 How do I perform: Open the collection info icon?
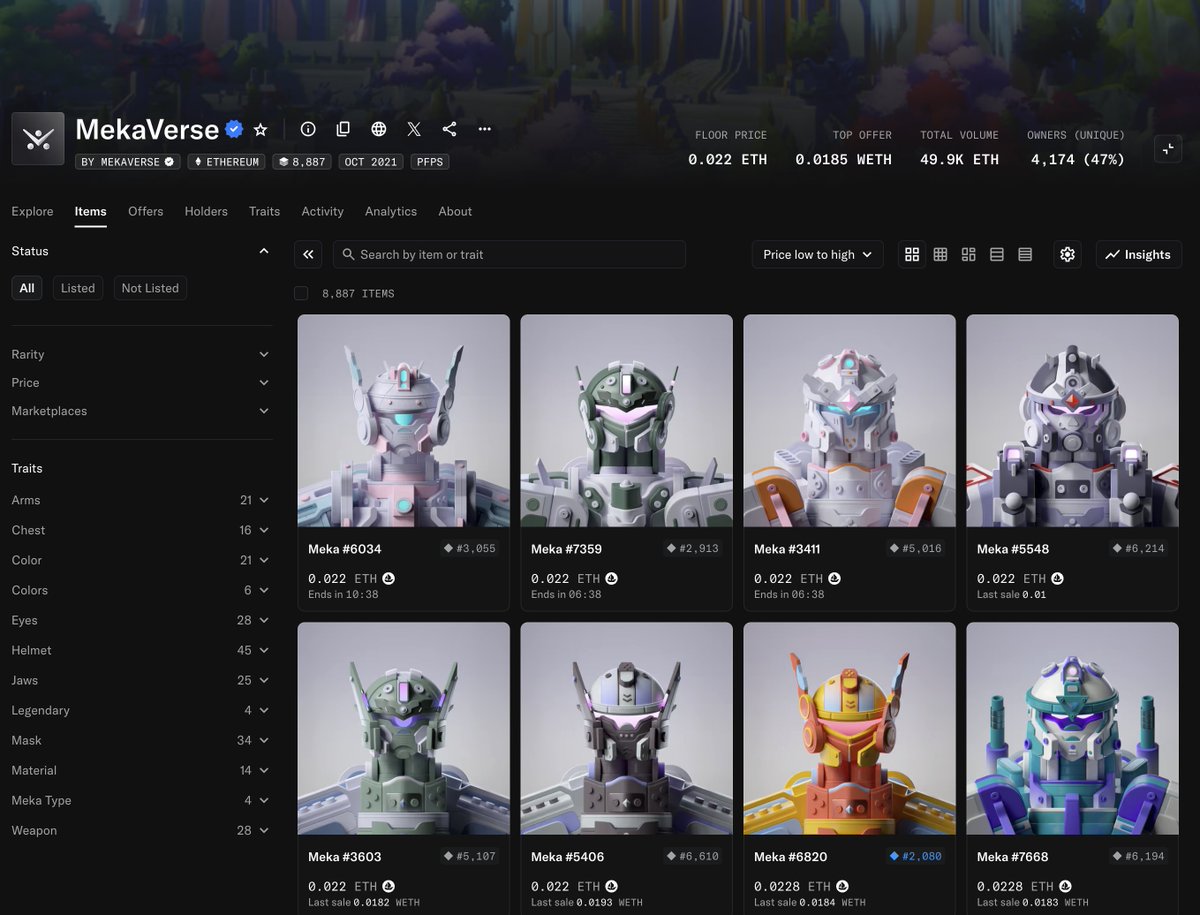coord(308,129)
